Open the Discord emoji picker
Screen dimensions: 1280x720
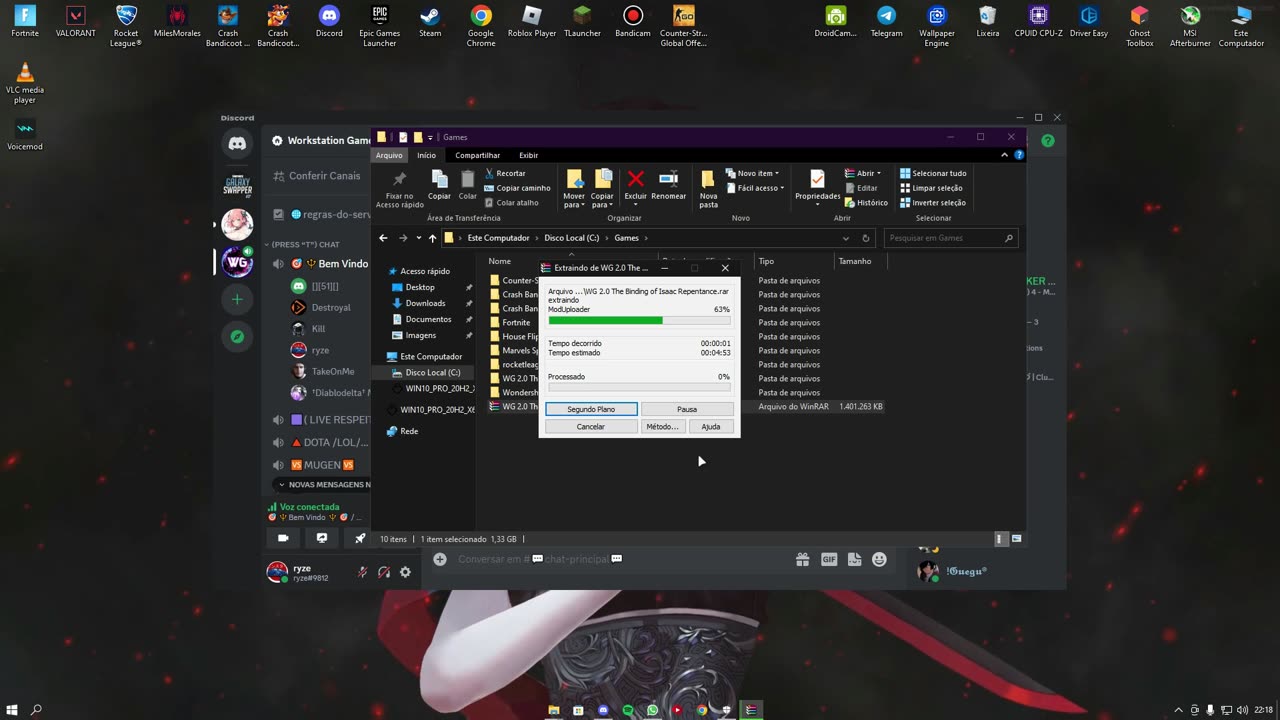click(x=879, y=559)
